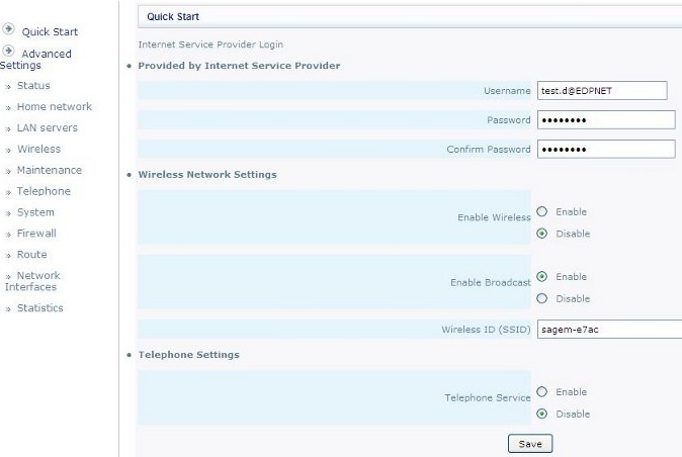Viewport: 682px width, 457px height.
Task: Click the Username input field
Action: tap(602, 90)
